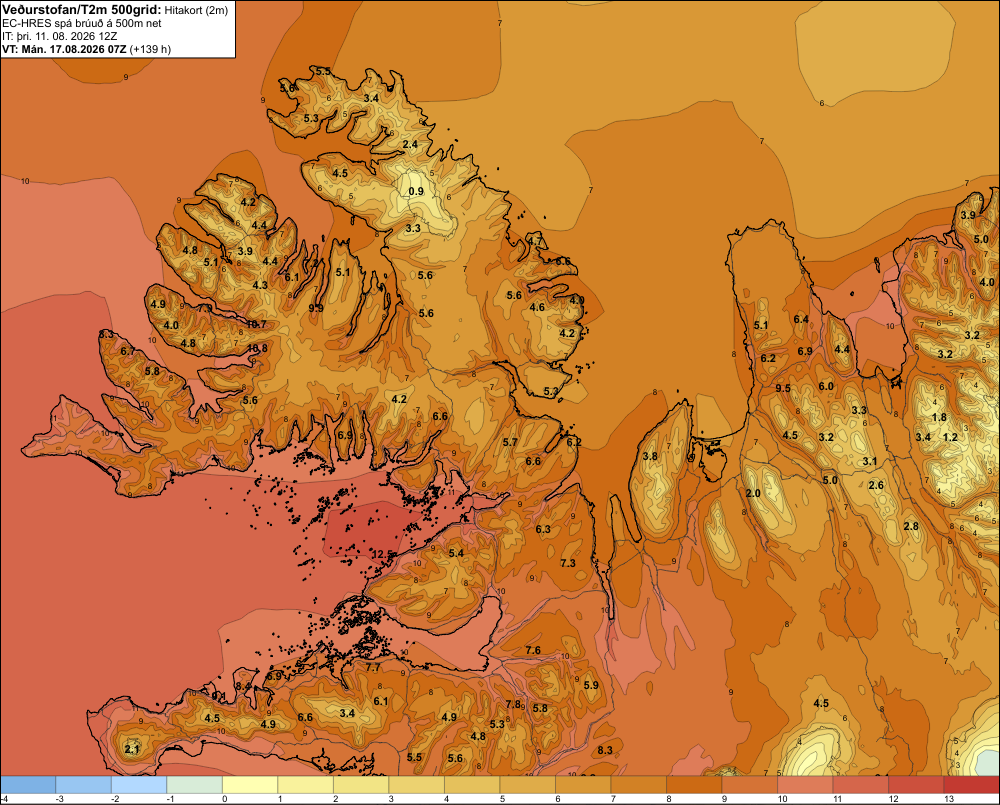Image resolution: width=1000 pixels, height=805 pixels.
Task: Click the temperature value '5.9'
Action: tap(591, 685)
